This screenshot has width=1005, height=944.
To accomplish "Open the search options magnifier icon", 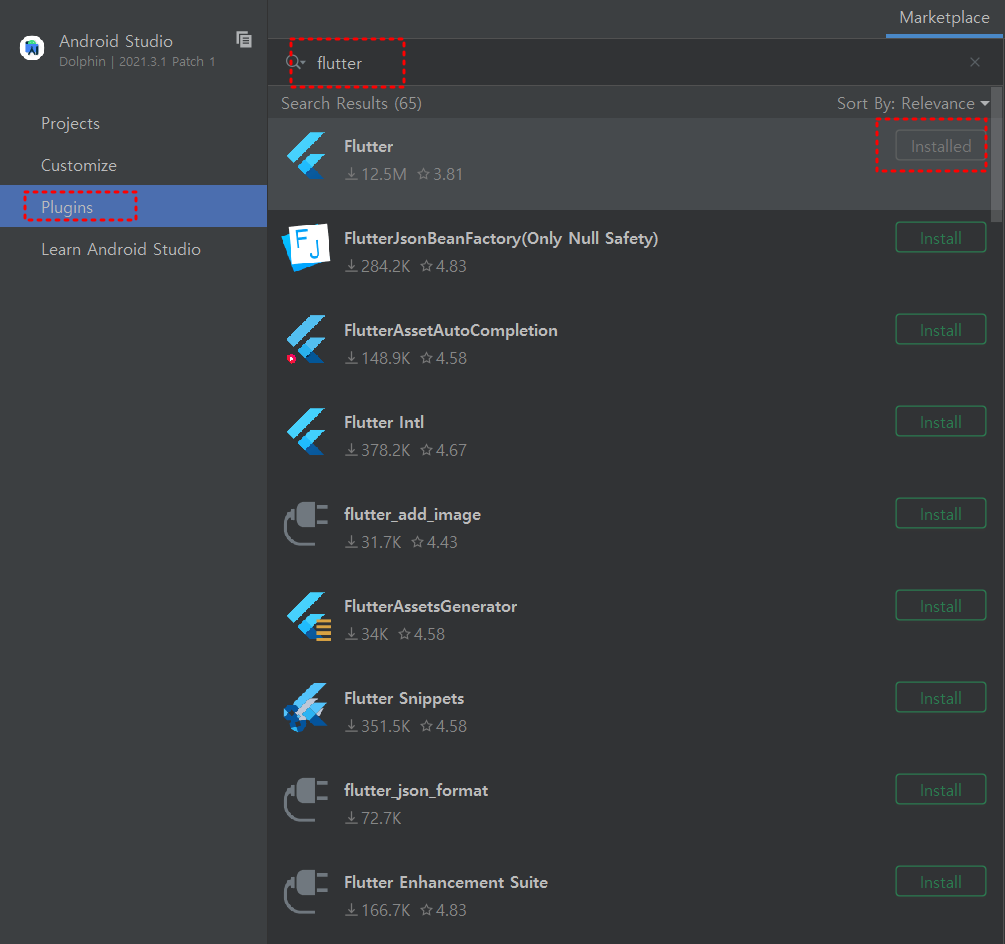I will click(295, 62).
